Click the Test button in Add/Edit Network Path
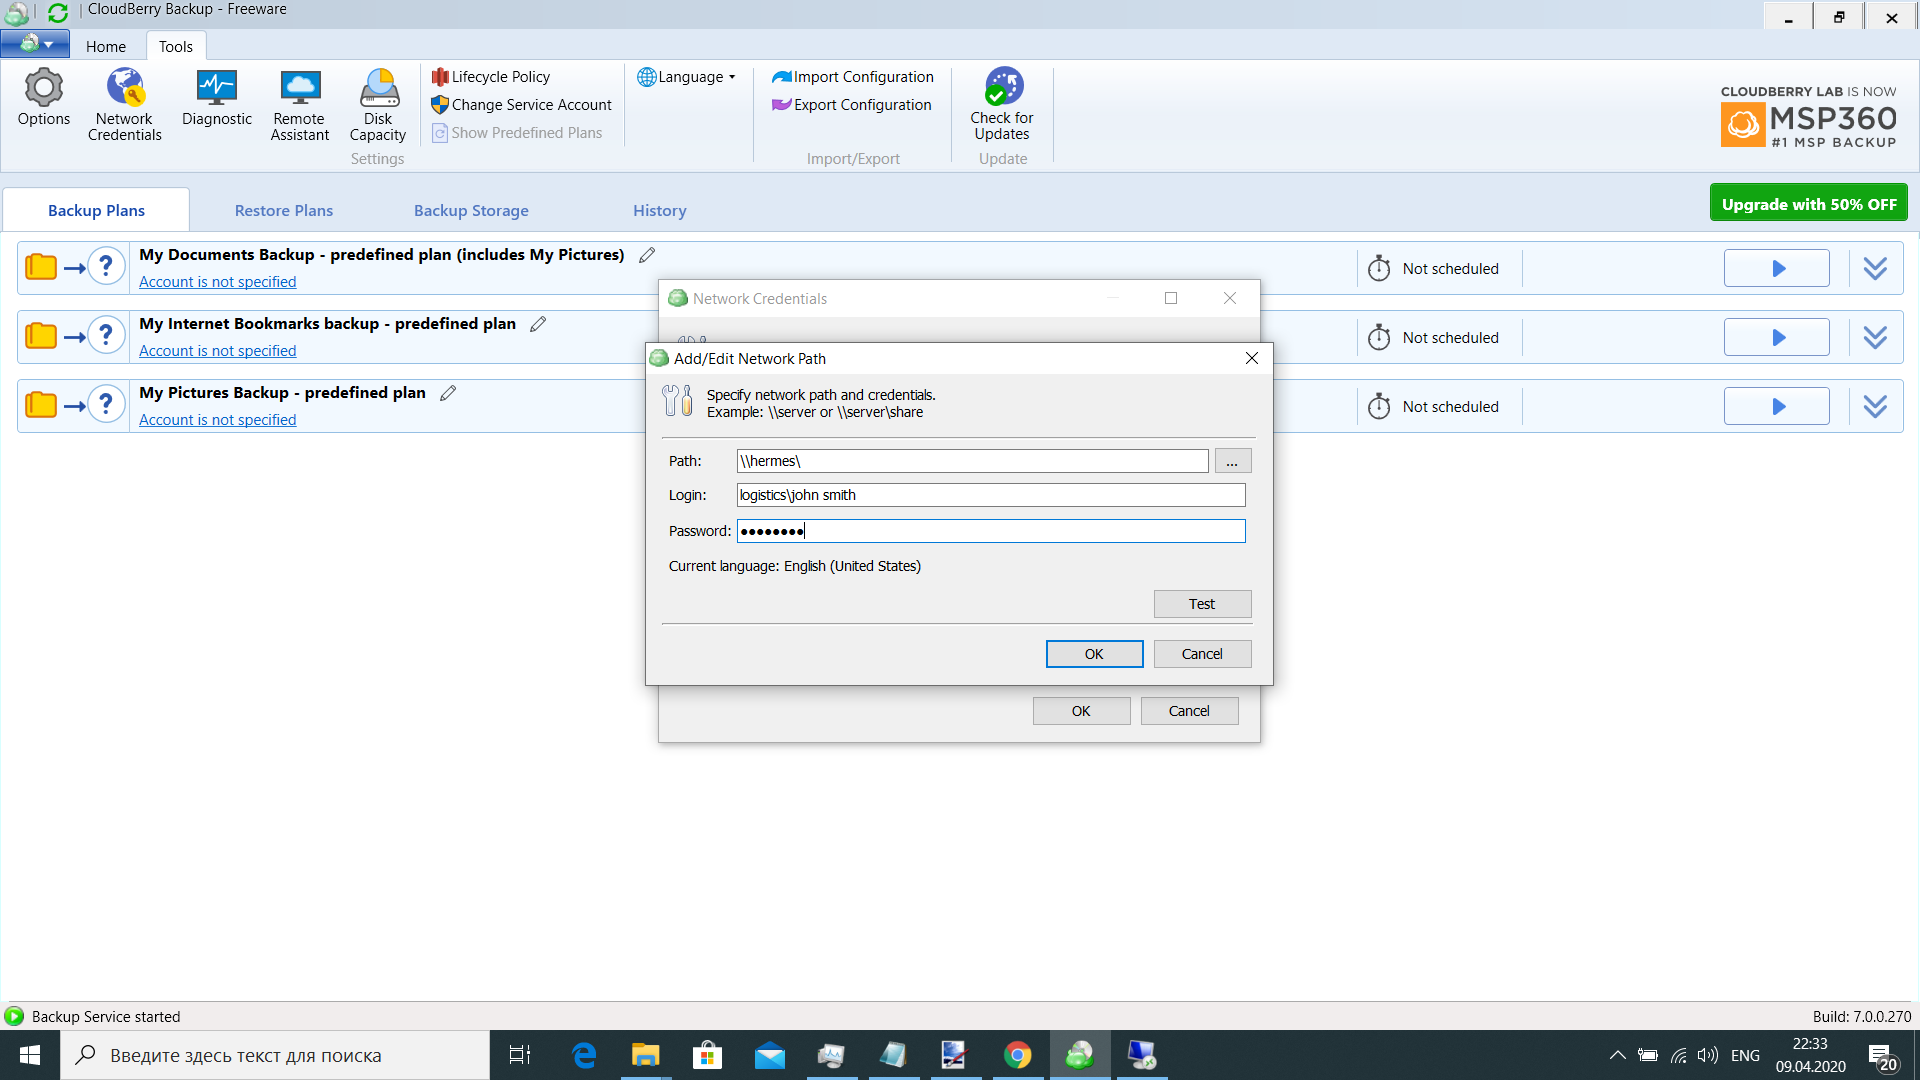1920x1080 pixels. click(1200, 604)
